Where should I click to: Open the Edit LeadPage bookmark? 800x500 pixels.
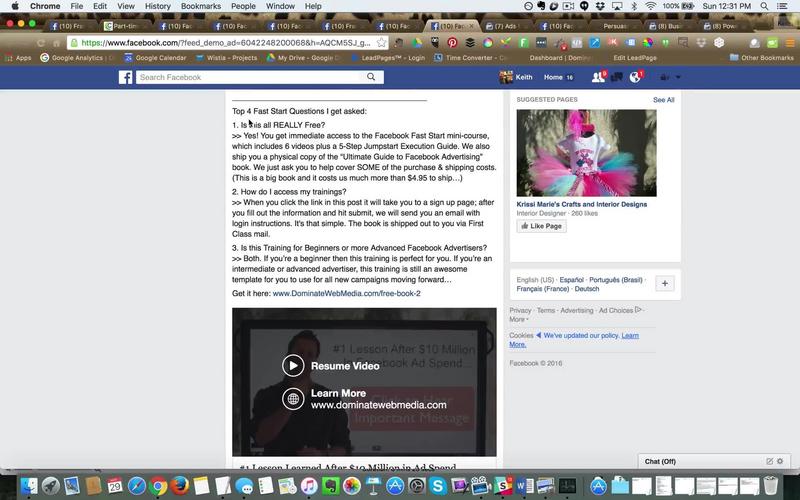click(635, 58)
